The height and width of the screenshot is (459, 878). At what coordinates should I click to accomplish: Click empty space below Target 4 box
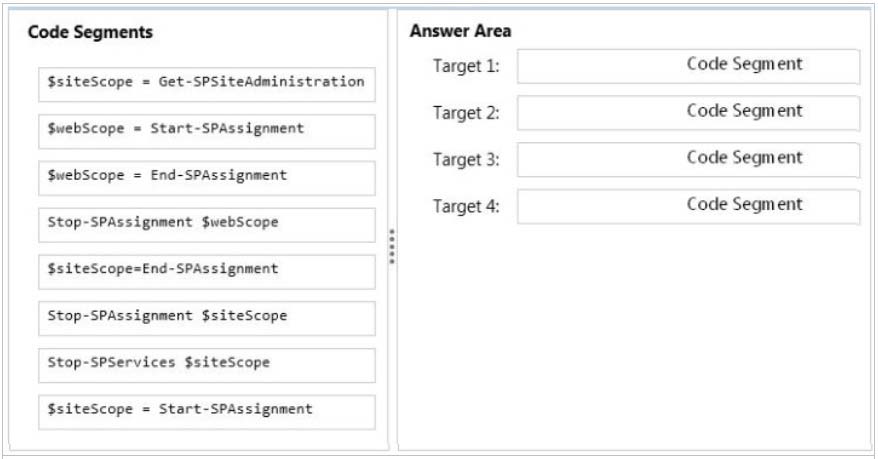[x=633, y=336]
